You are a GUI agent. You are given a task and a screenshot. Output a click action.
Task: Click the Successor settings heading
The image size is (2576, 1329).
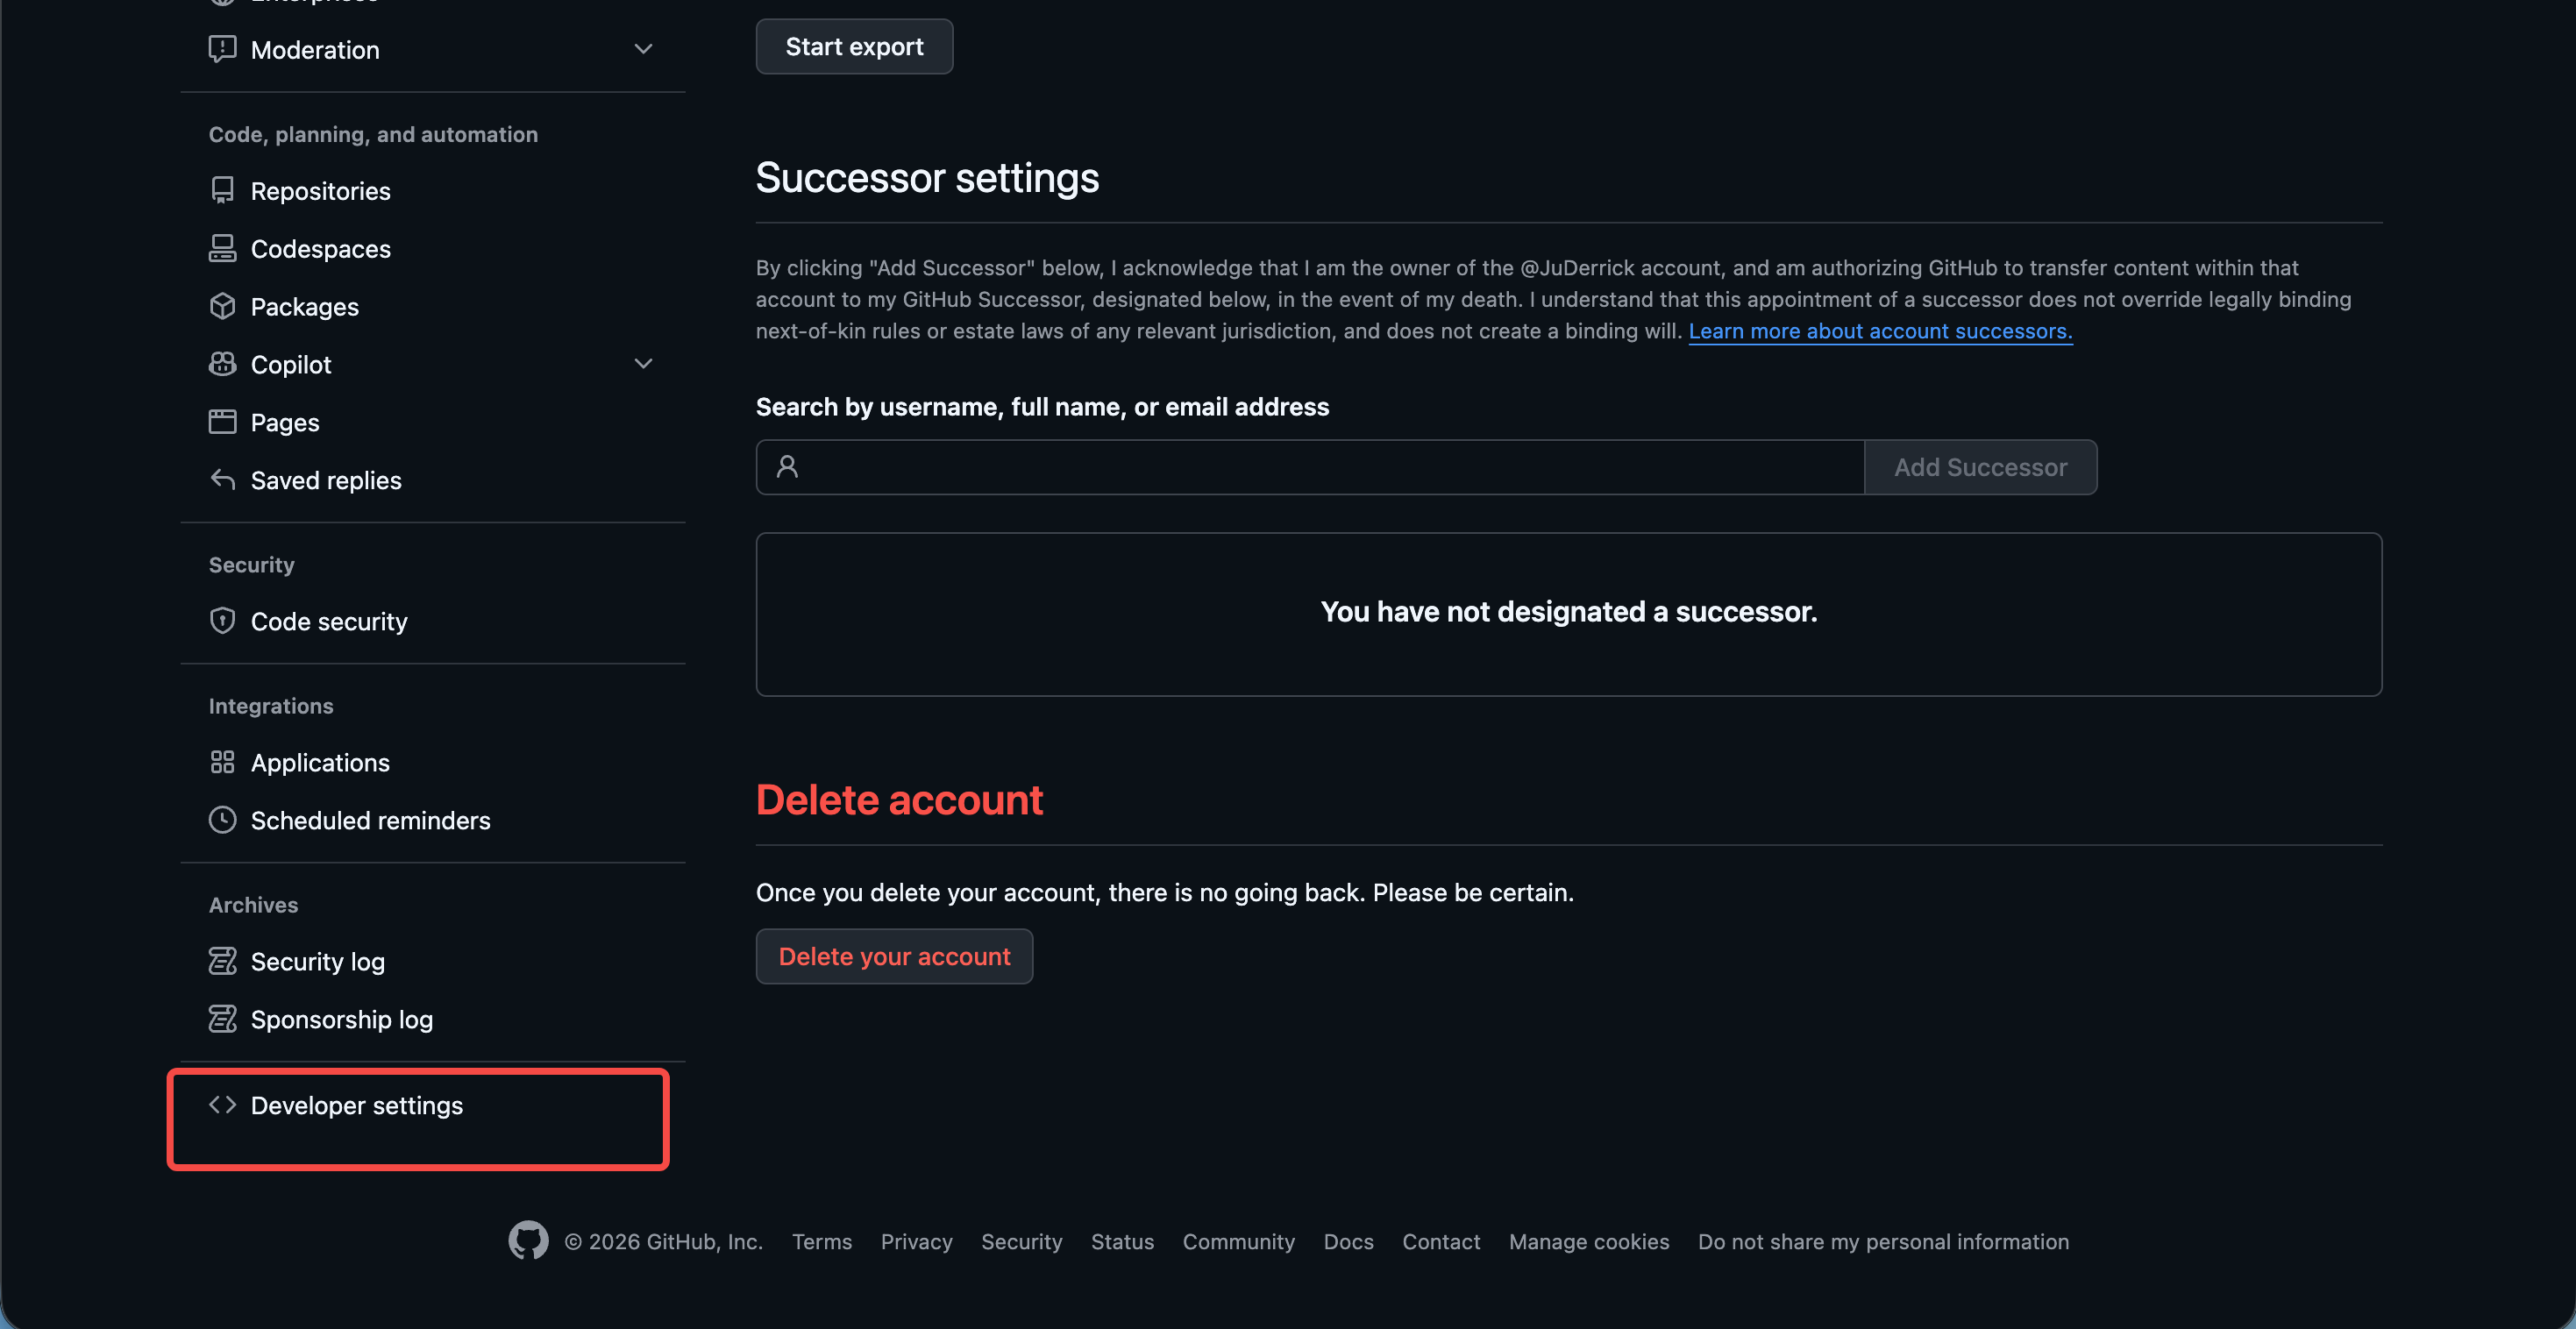pos(927,178)
